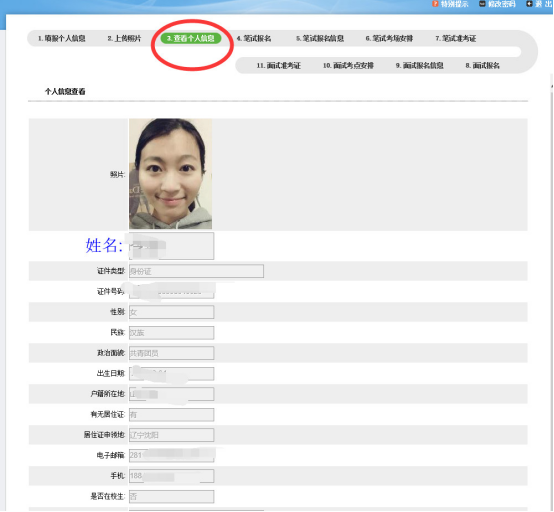Open the 特别提示 link text
The height and width of the screenshot is (512, 554).
click(x=454, y=4)
